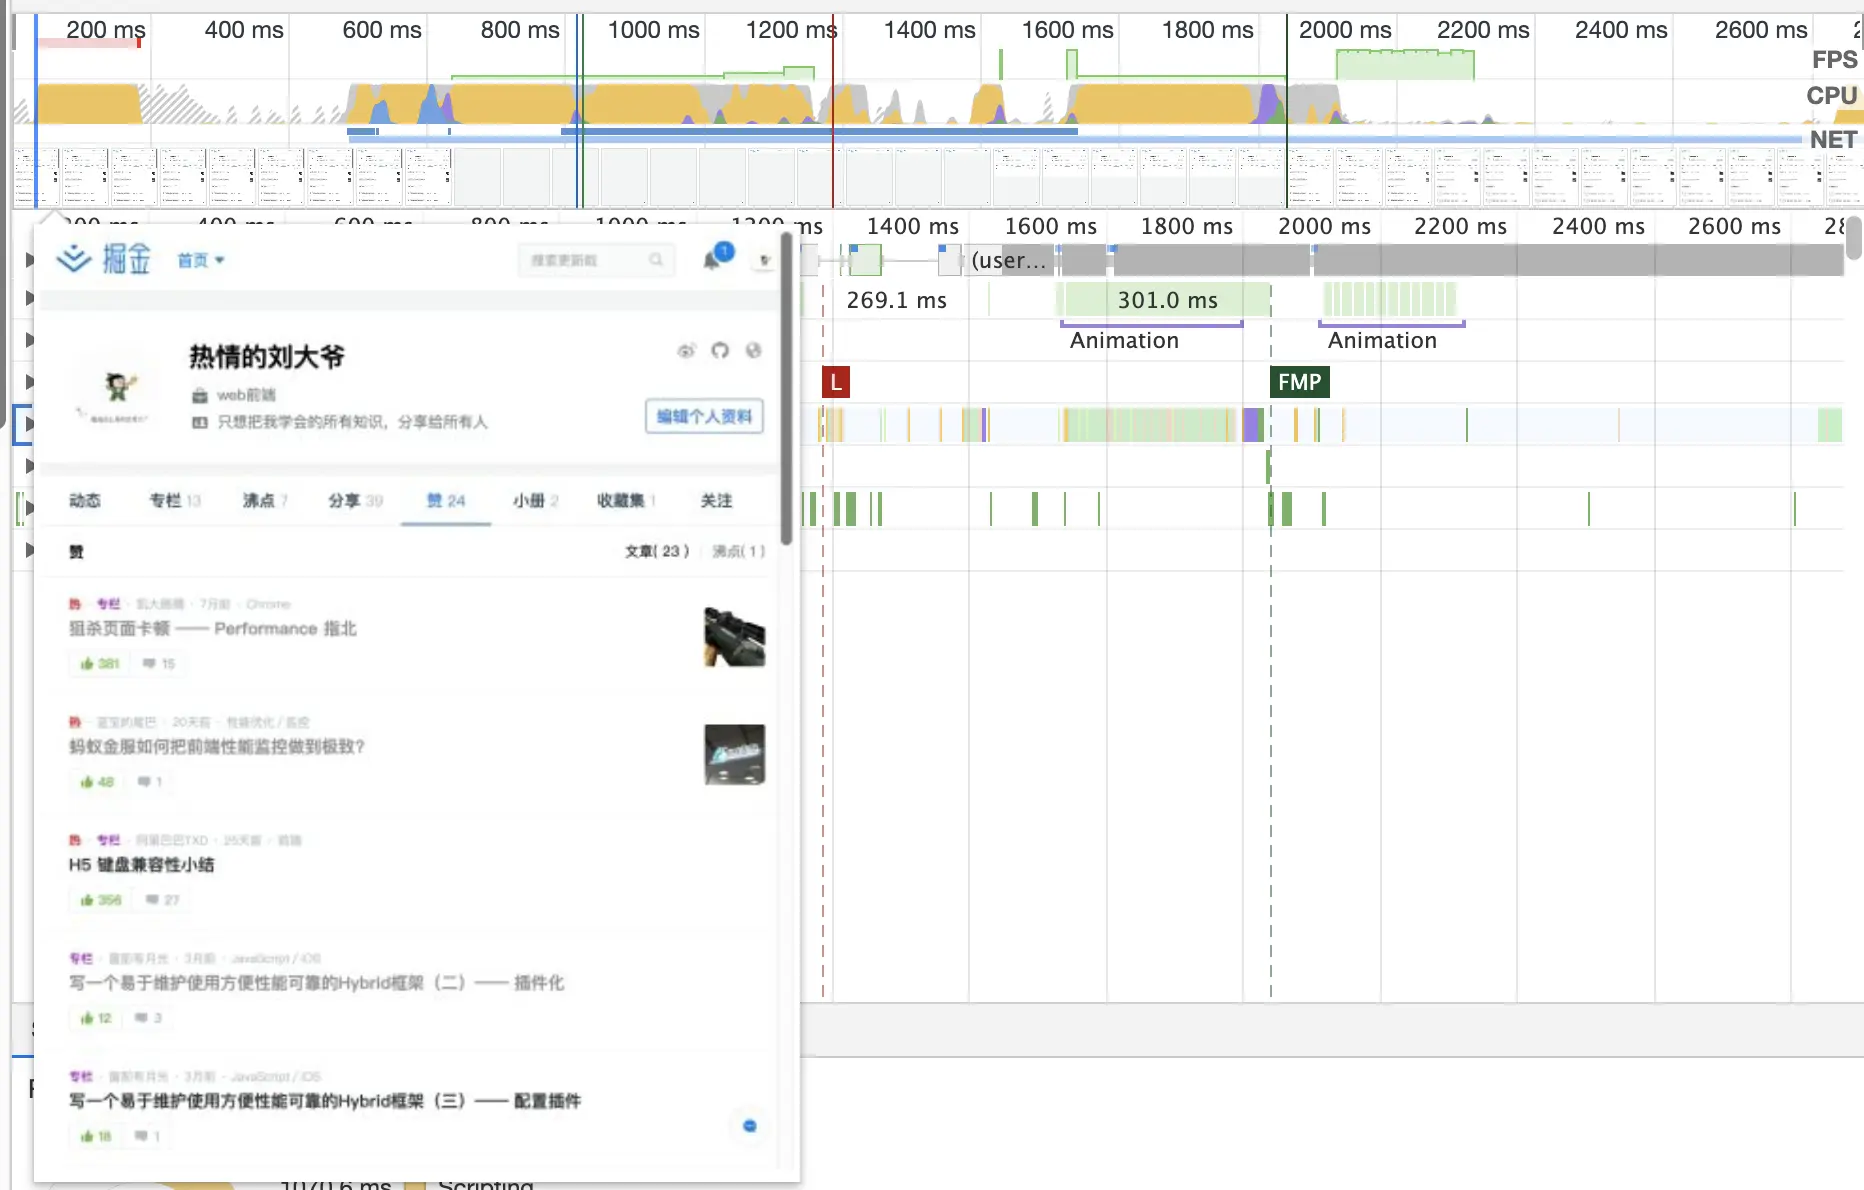Switch to the 收藏集 tab

tap(626, 501)
